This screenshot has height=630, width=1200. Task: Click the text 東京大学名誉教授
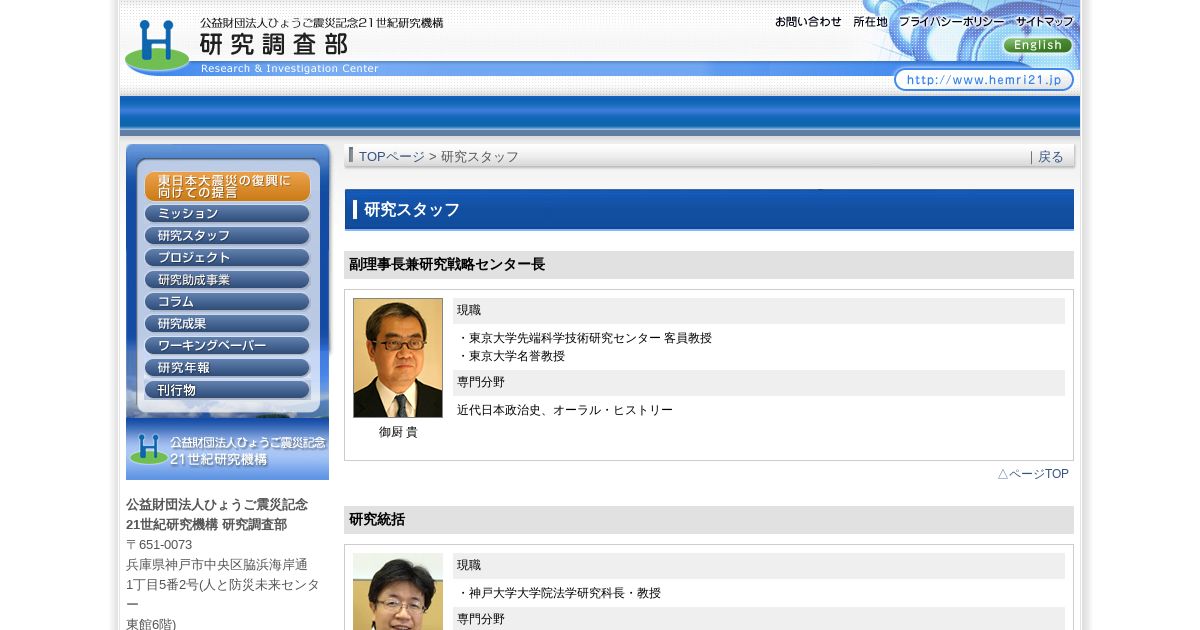coord(517,356)
